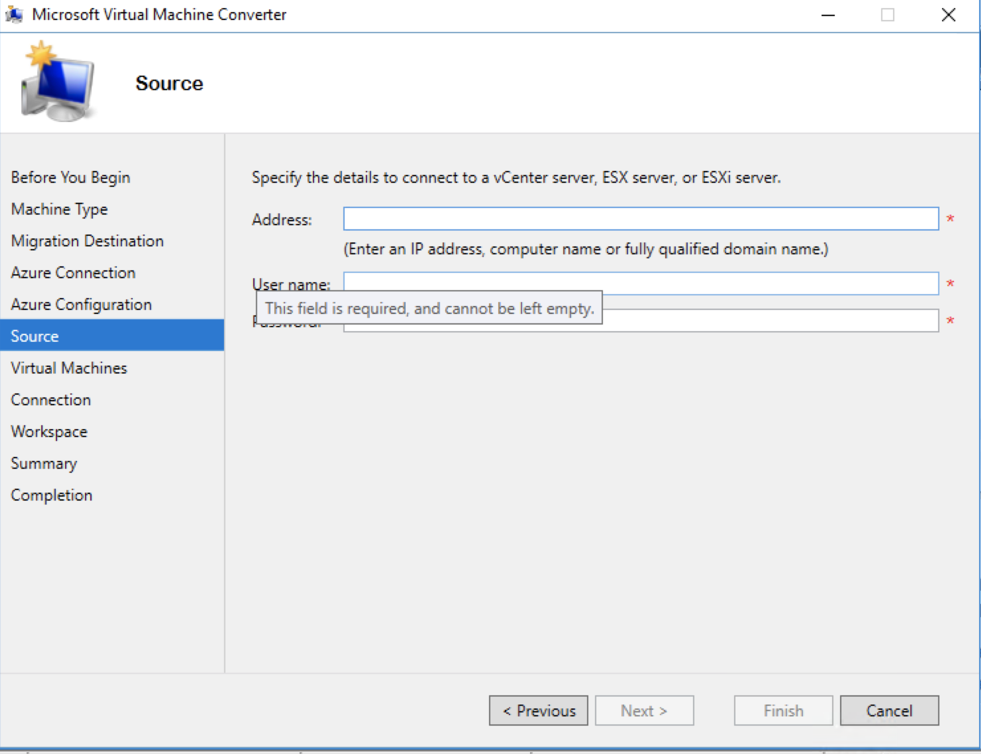Open the Machine Type step
The width and height of the screenshot is (981, 754).
point(59,209)
